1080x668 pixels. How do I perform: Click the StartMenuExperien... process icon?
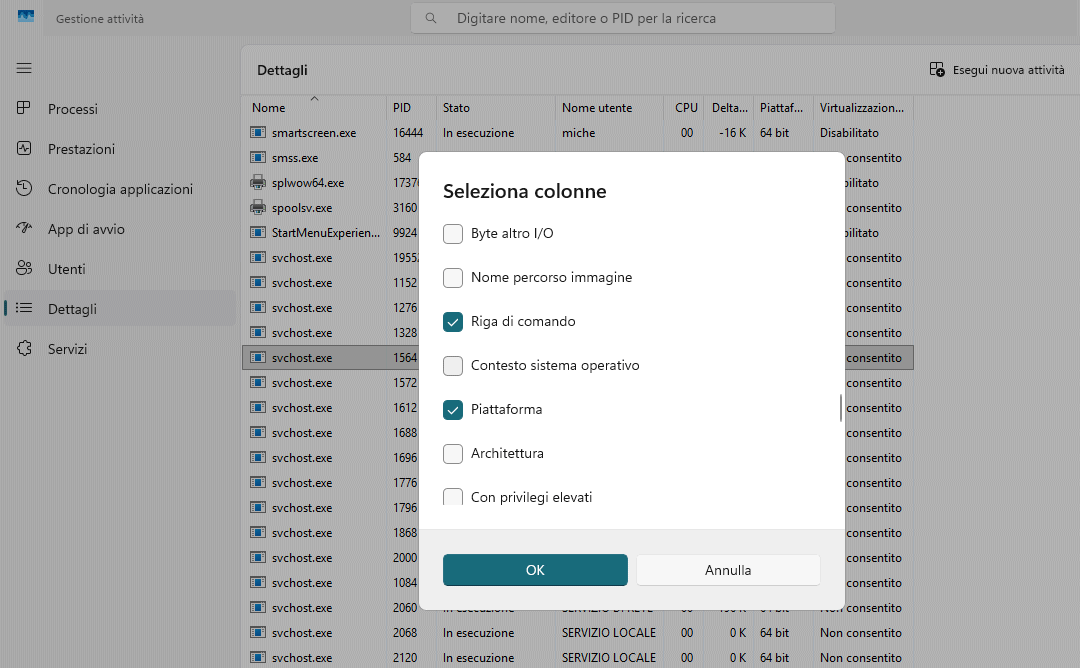tap(258, 232)
